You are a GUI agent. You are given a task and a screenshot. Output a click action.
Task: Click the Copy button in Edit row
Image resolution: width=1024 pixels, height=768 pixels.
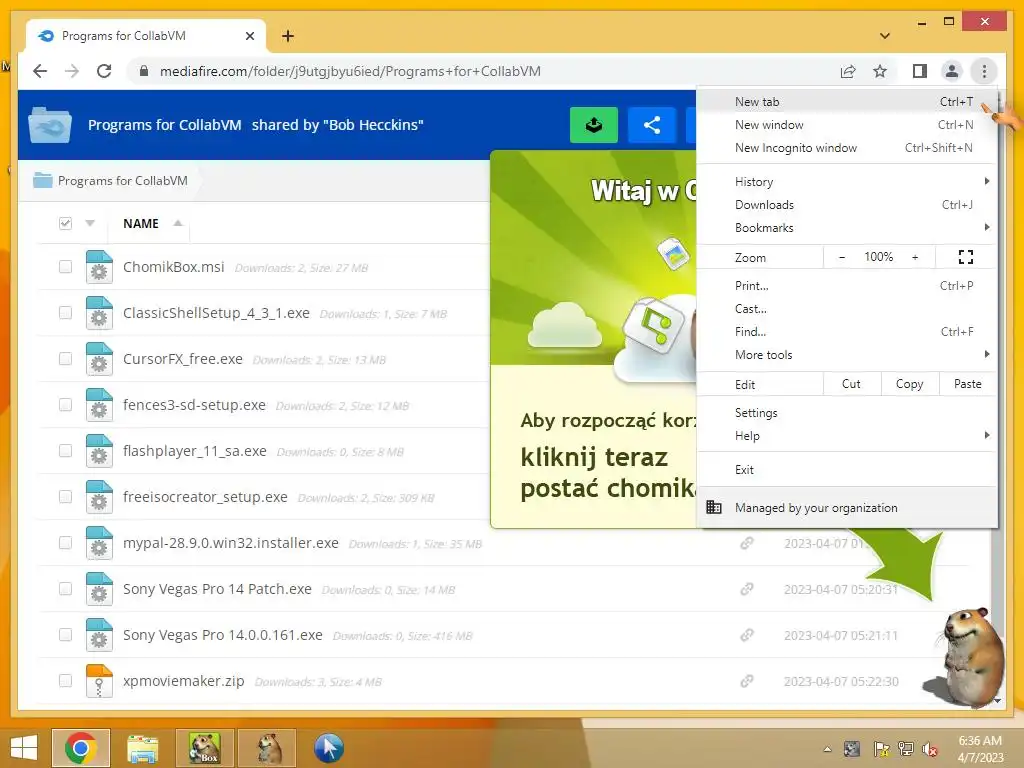tap(910, 384)
